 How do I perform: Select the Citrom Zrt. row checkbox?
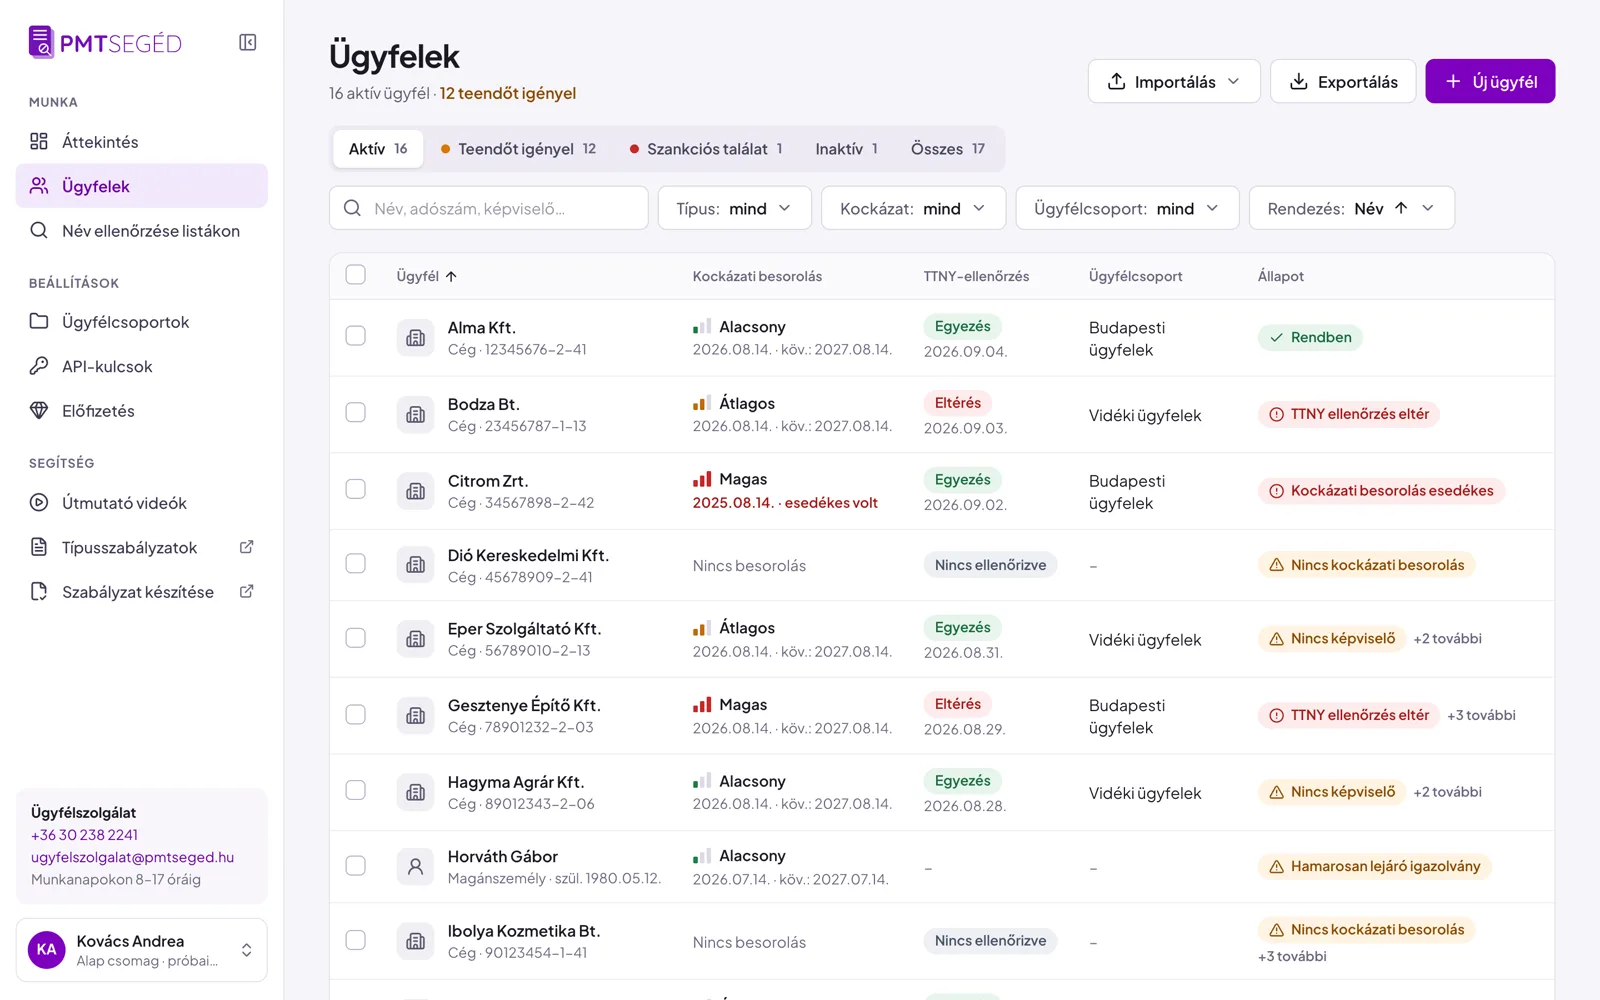click(x=355, y=489)
